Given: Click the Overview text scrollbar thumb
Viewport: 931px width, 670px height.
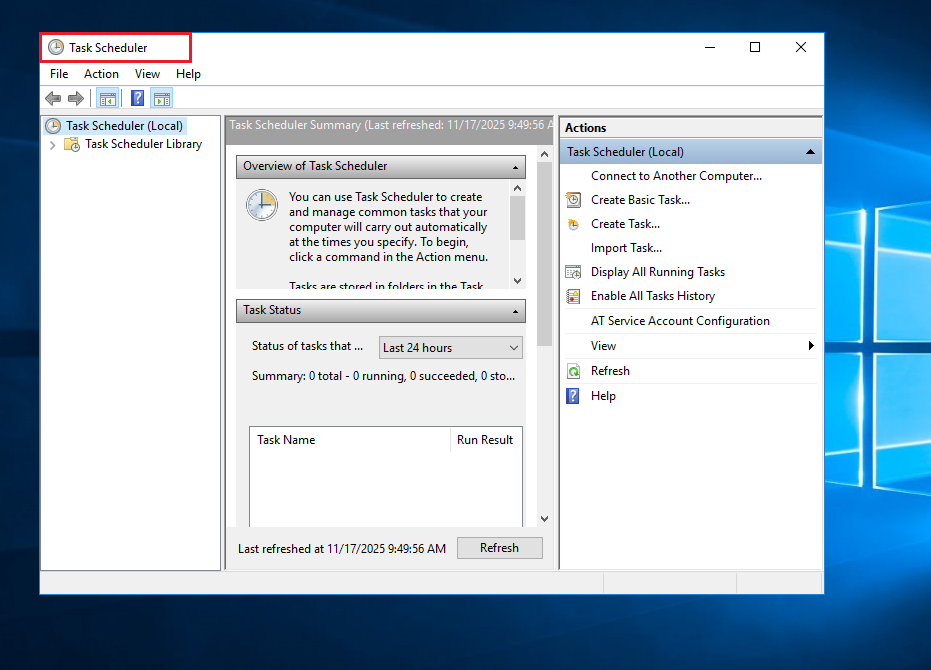Looking at the screenshot, I should 517,218.
